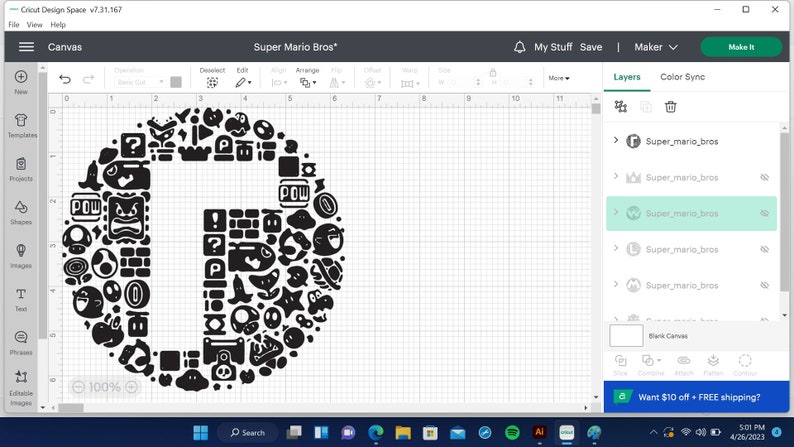This screenshot has height=447, width=794.
Task: Click the Redo arrow
Action: pyautogui.click(x=88, y=79)
